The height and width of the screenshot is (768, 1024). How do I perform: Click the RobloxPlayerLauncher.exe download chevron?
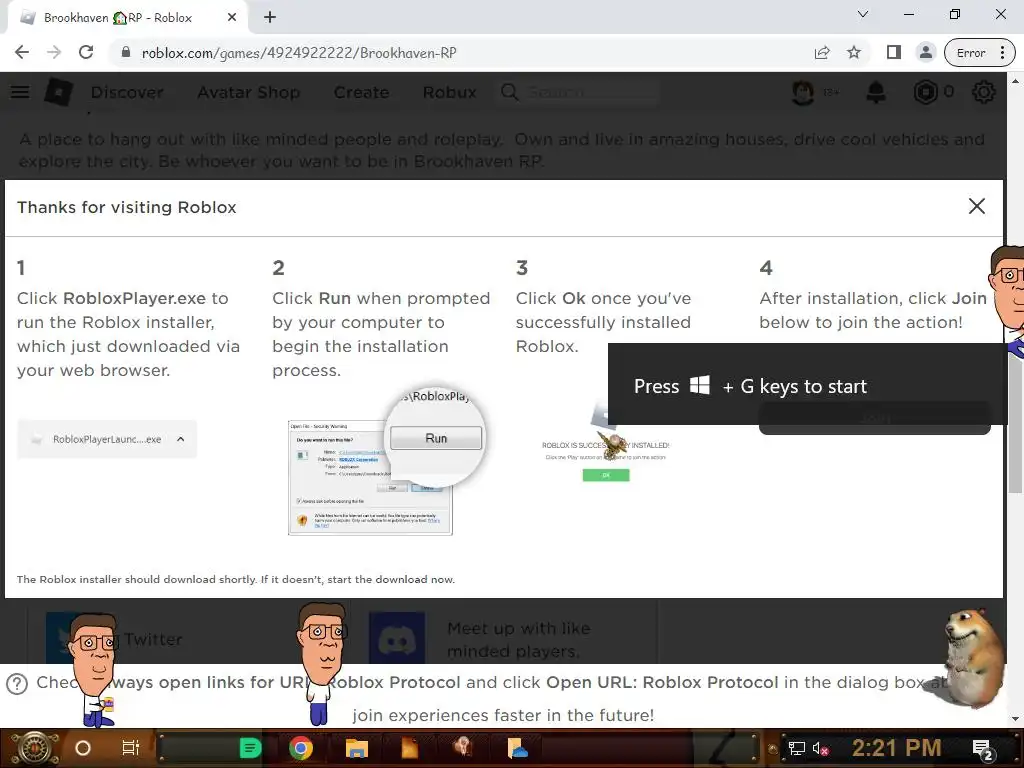coord(181,440)
